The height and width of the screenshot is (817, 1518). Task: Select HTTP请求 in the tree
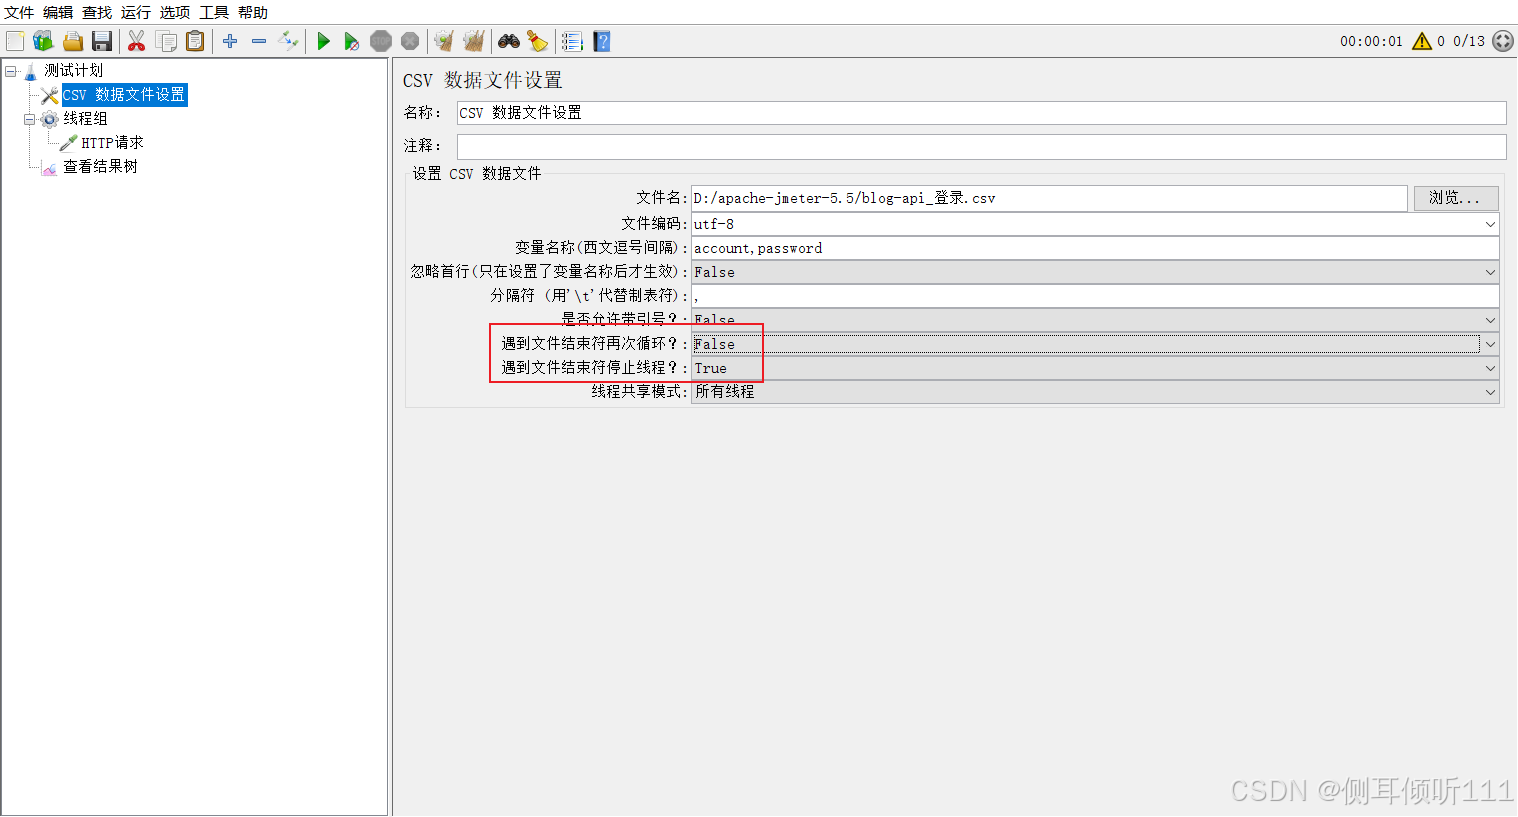pos(112,142)
